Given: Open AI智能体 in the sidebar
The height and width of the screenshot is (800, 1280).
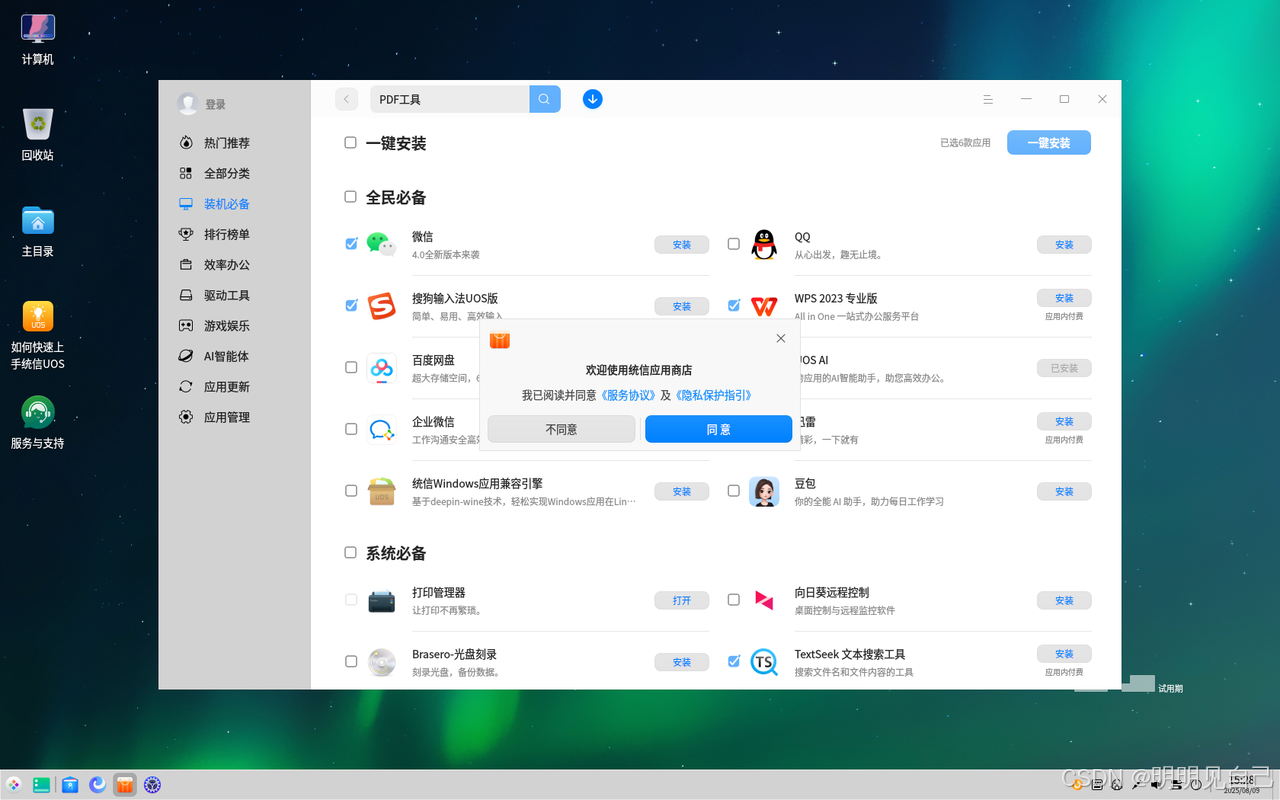Looking at the screenshot, I should pyautogui.click(x=226, y=356).
